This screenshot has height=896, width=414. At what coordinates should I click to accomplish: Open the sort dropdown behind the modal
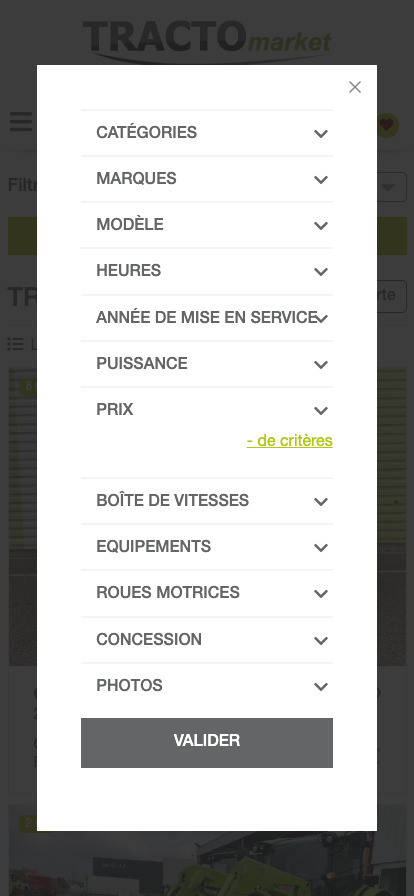391,187
